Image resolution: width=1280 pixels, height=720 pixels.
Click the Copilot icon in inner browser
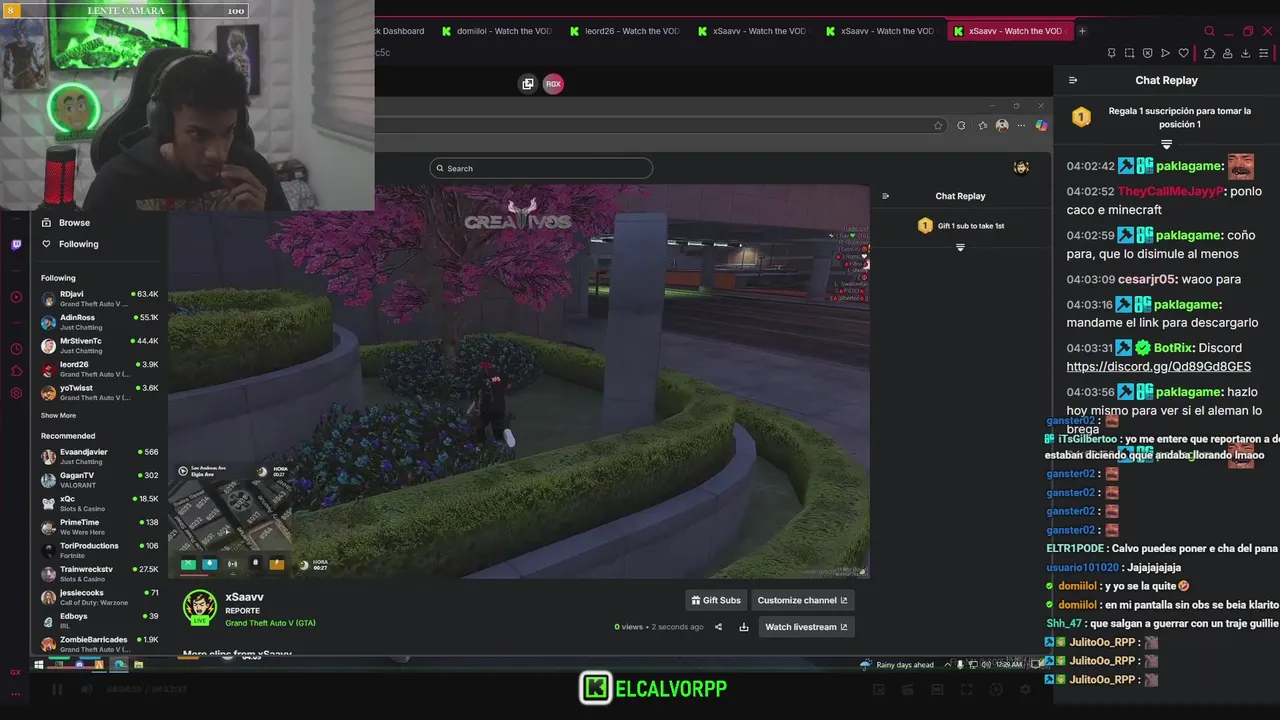pyautogui.click(x=1041, y=125)
